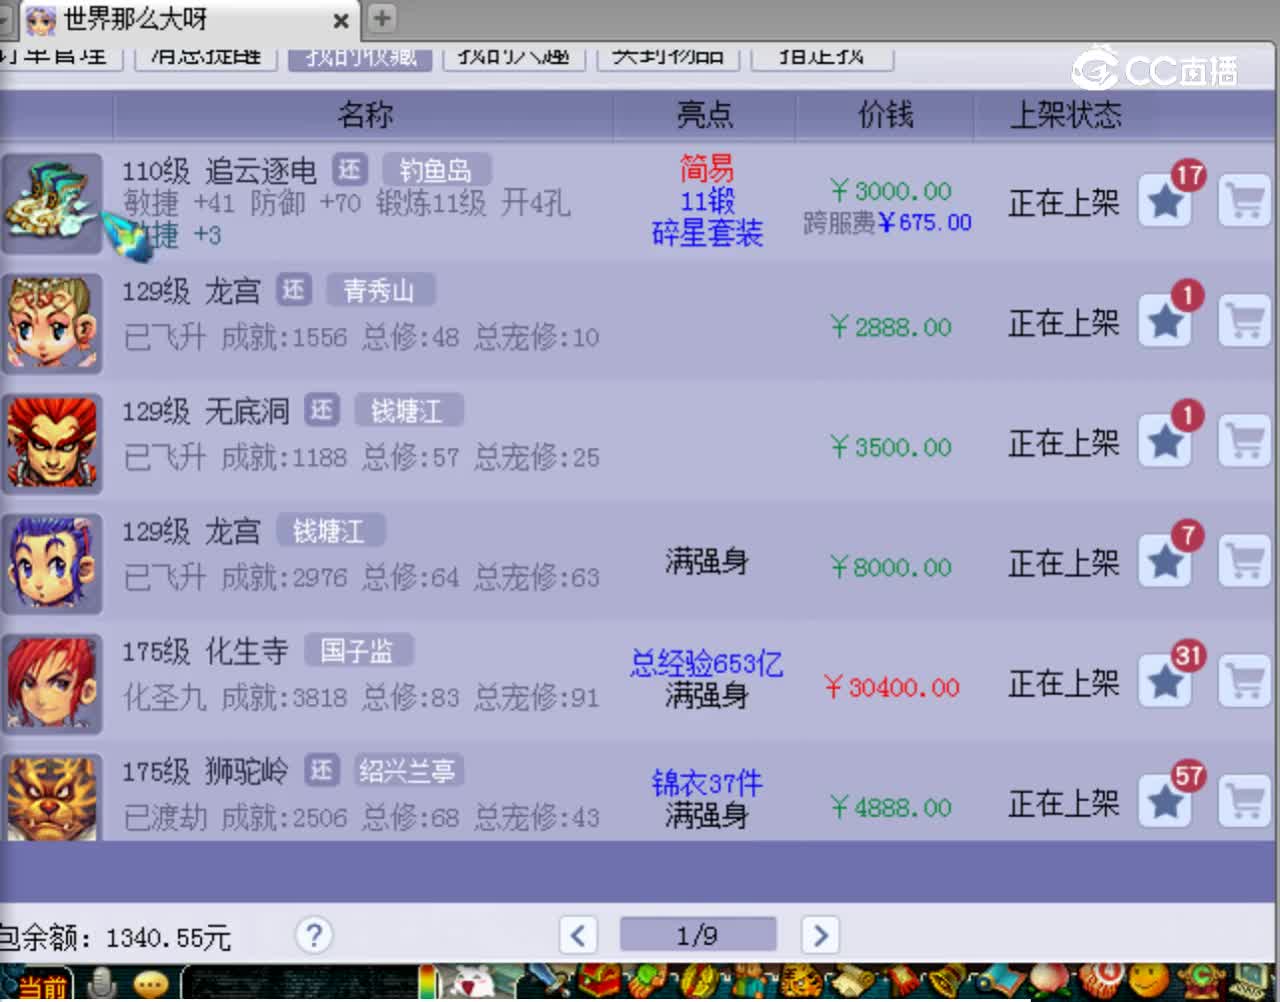This screenshot has height=1002, width=1280.
Task: Toggle the favorite star on the 175级化生寺 listing
Action: (1165, 681)
